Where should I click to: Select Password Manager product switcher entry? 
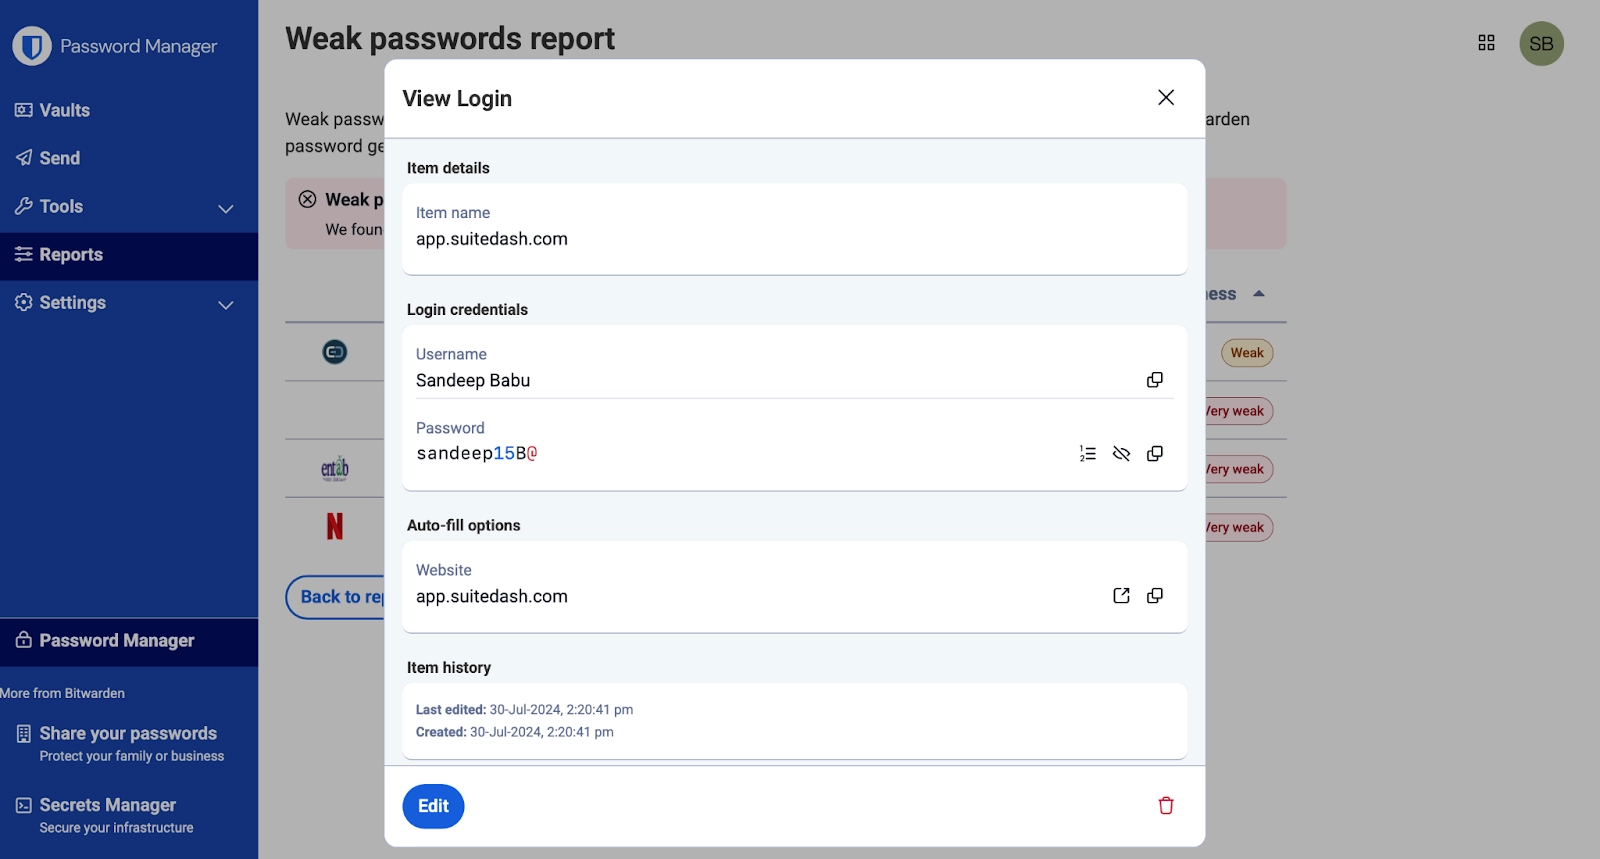coord(129,641)
